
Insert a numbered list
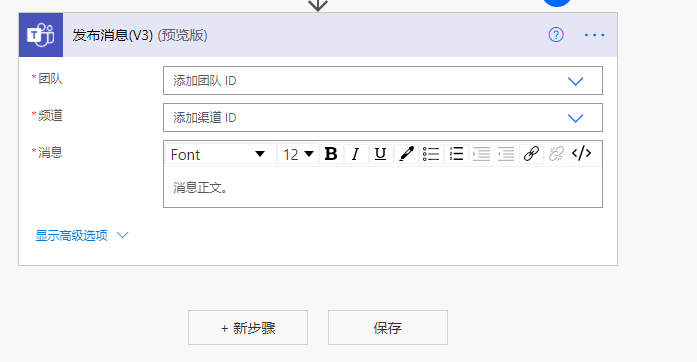[x=456, y=154]
